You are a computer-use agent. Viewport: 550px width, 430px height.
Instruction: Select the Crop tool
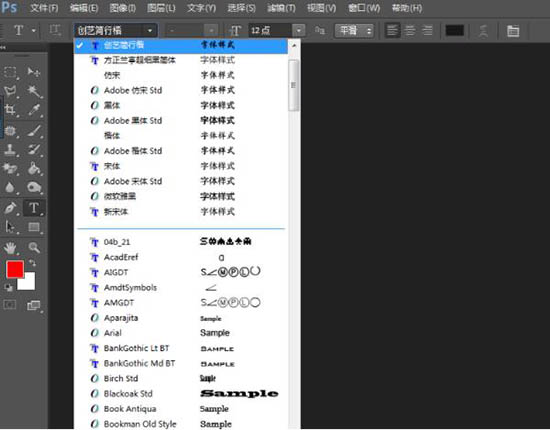(10, 110)
